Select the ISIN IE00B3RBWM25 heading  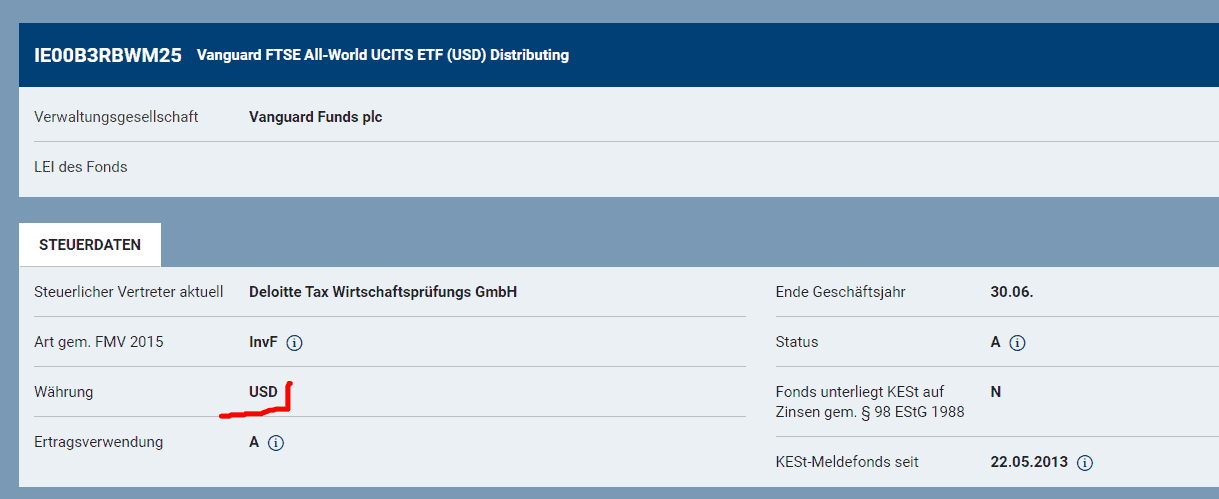[108, 55]
